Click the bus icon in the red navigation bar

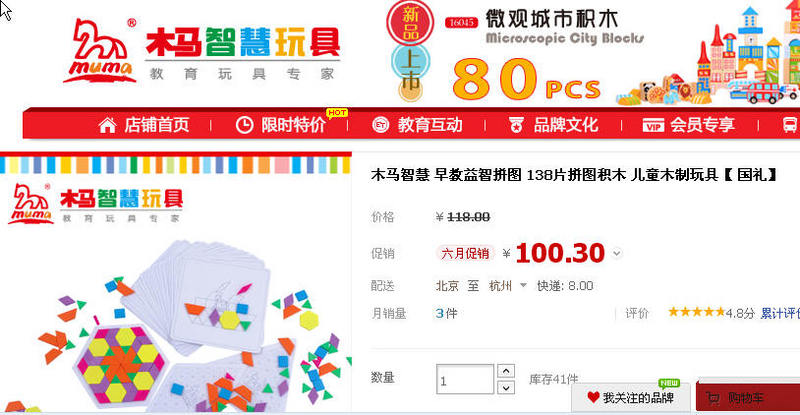pos(789,125)
